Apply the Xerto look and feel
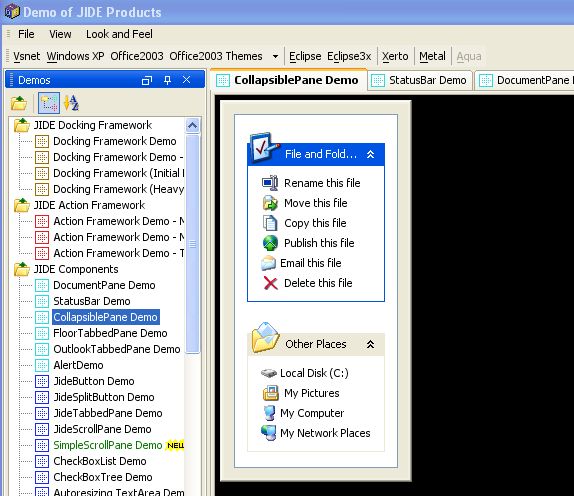 (x=395, y=56)
